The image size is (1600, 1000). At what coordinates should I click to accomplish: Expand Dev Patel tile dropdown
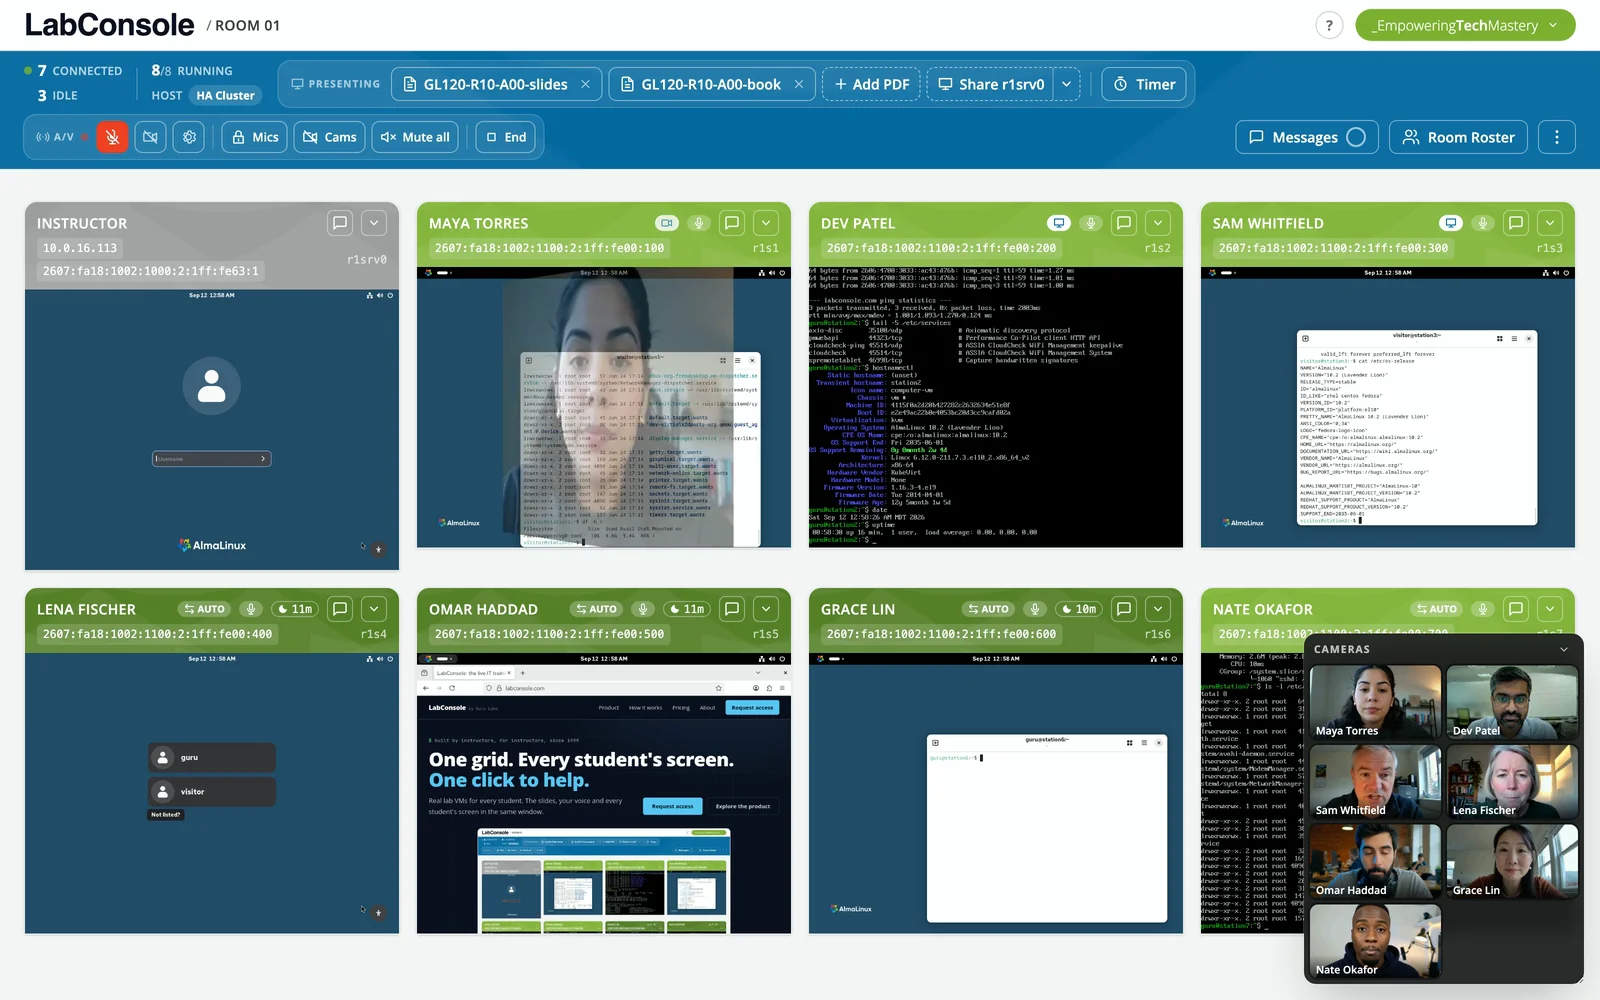1158,223
